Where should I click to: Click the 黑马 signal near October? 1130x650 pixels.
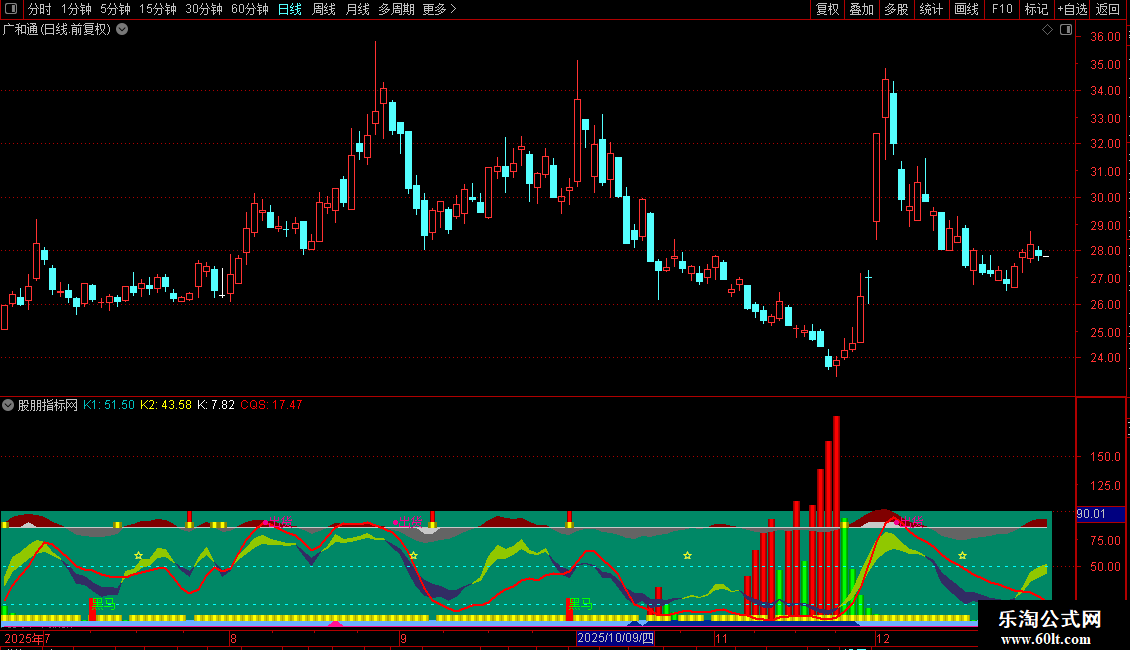pos(580,604)
